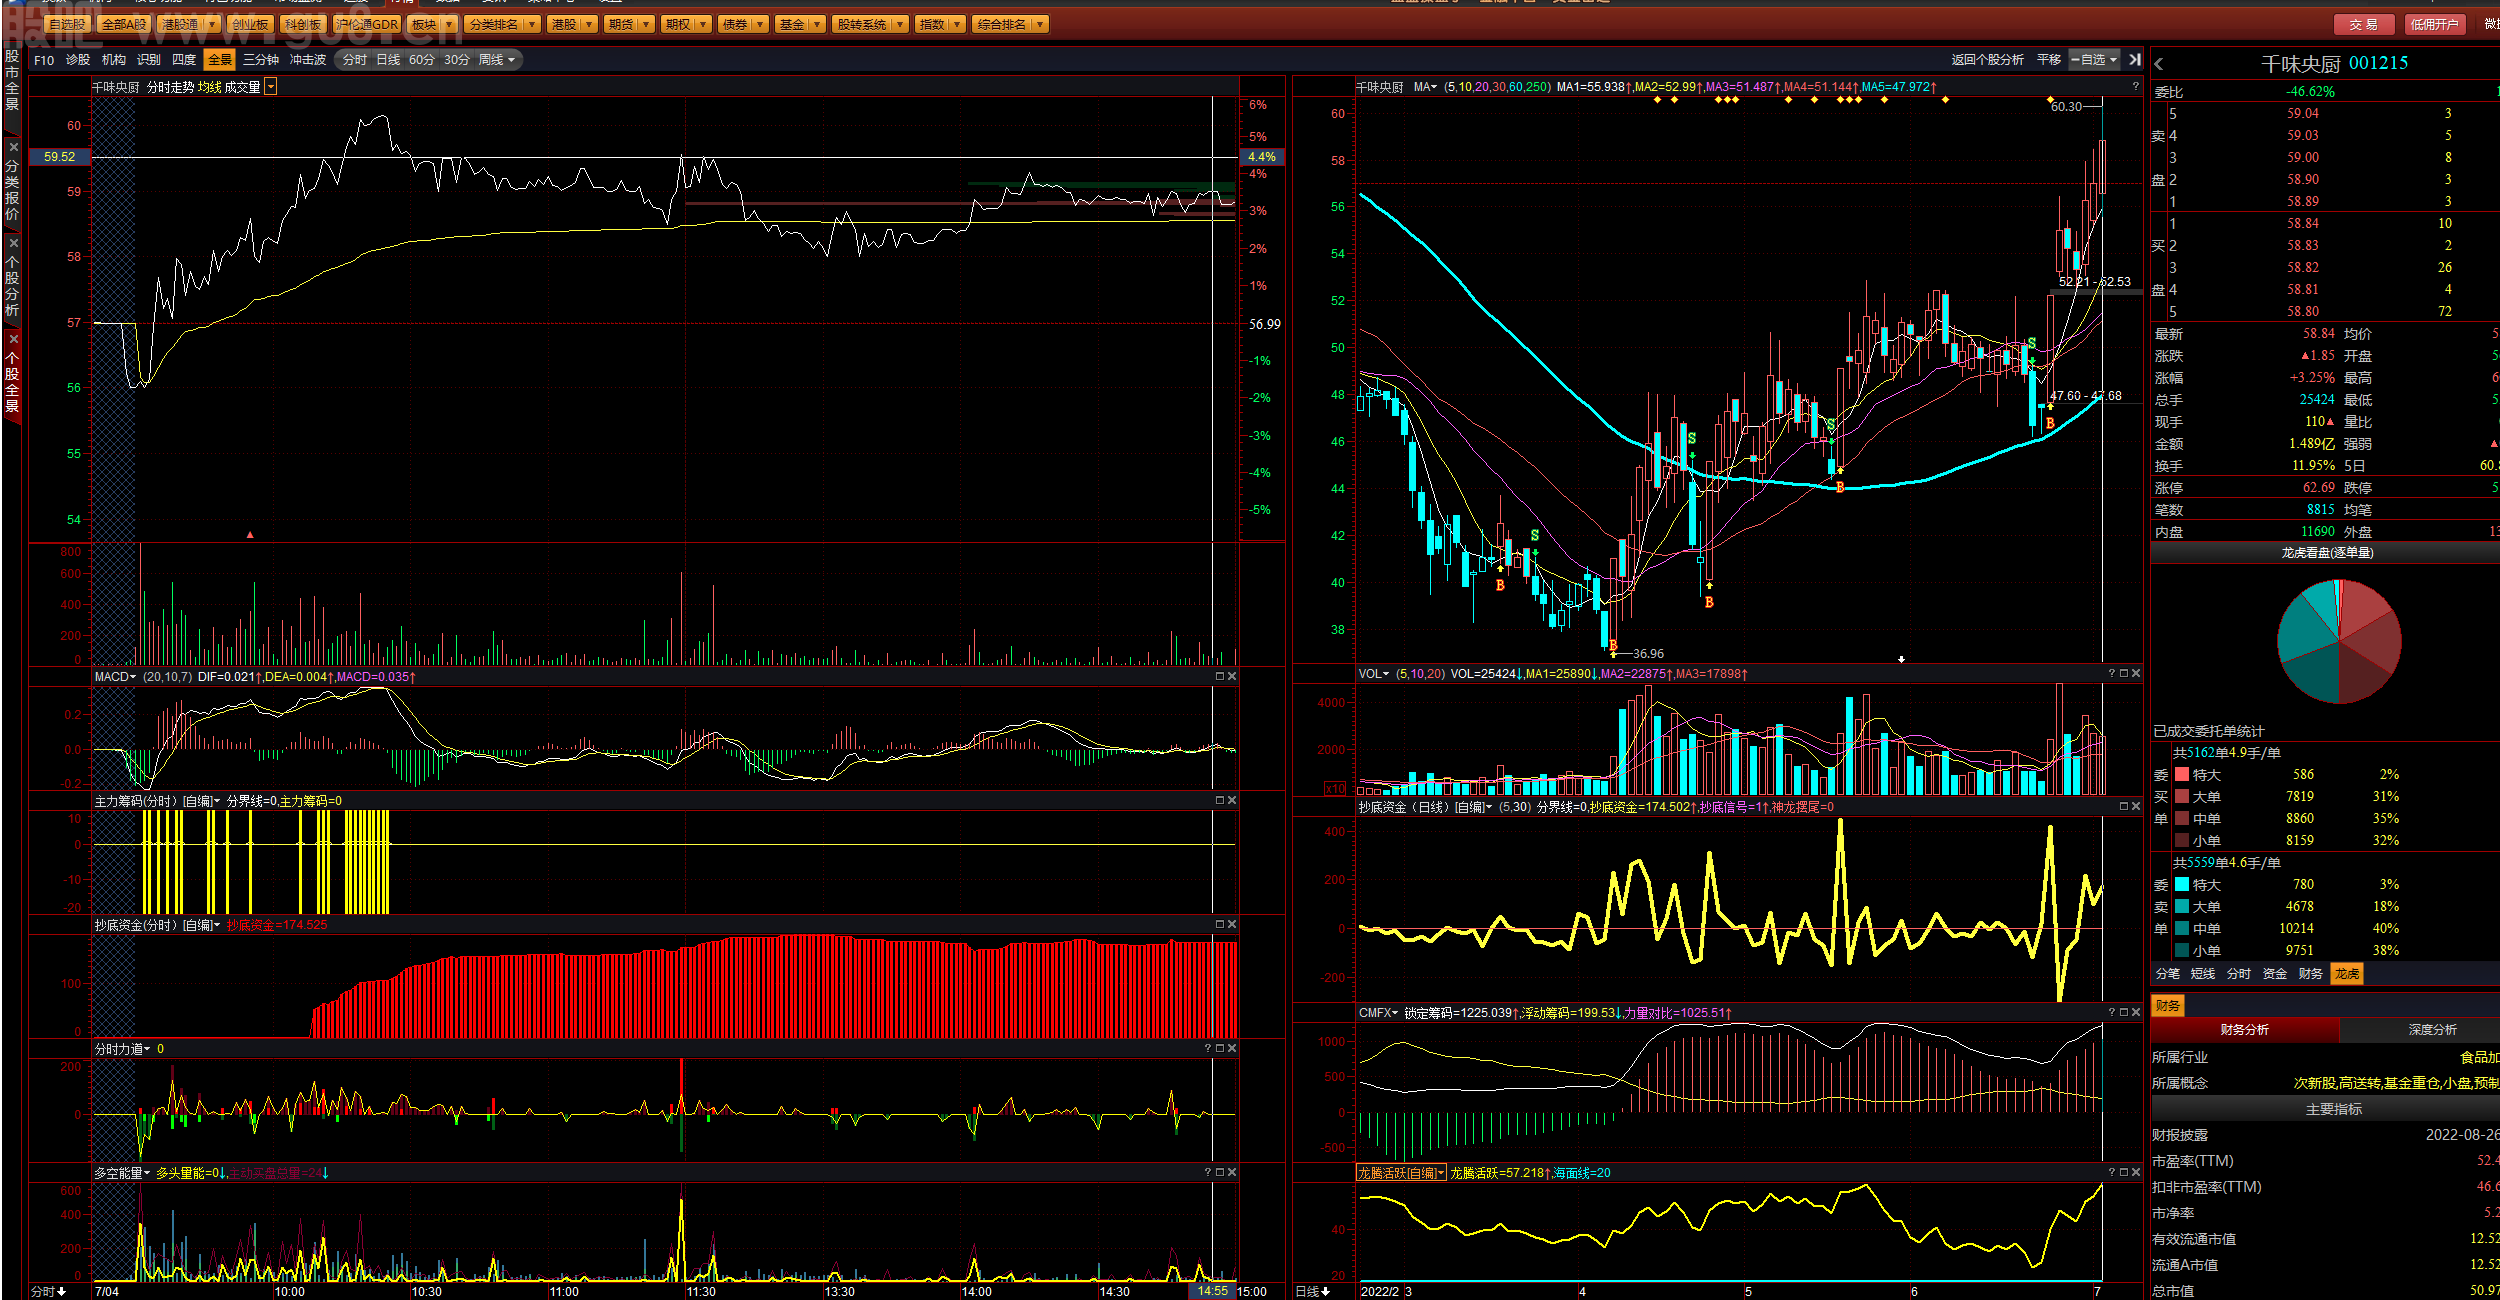
Task: Close the 分类报价 side tab
Action: pos(12,147)
